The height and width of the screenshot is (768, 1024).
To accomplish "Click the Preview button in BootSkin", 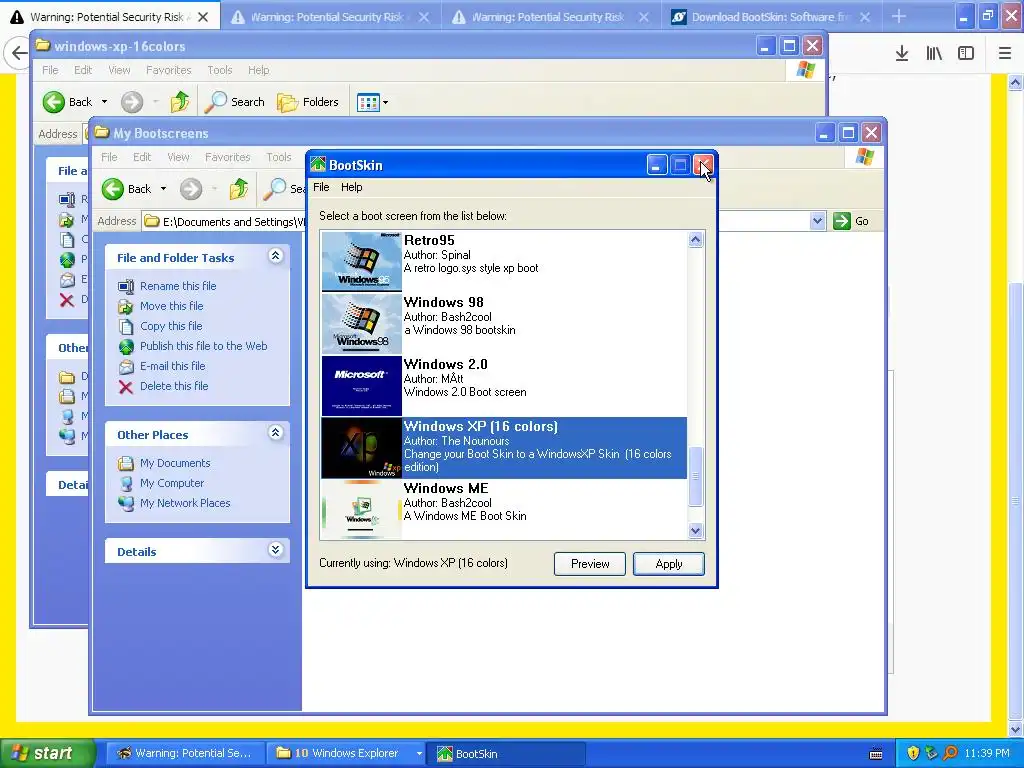I will (x=589, y=564).
